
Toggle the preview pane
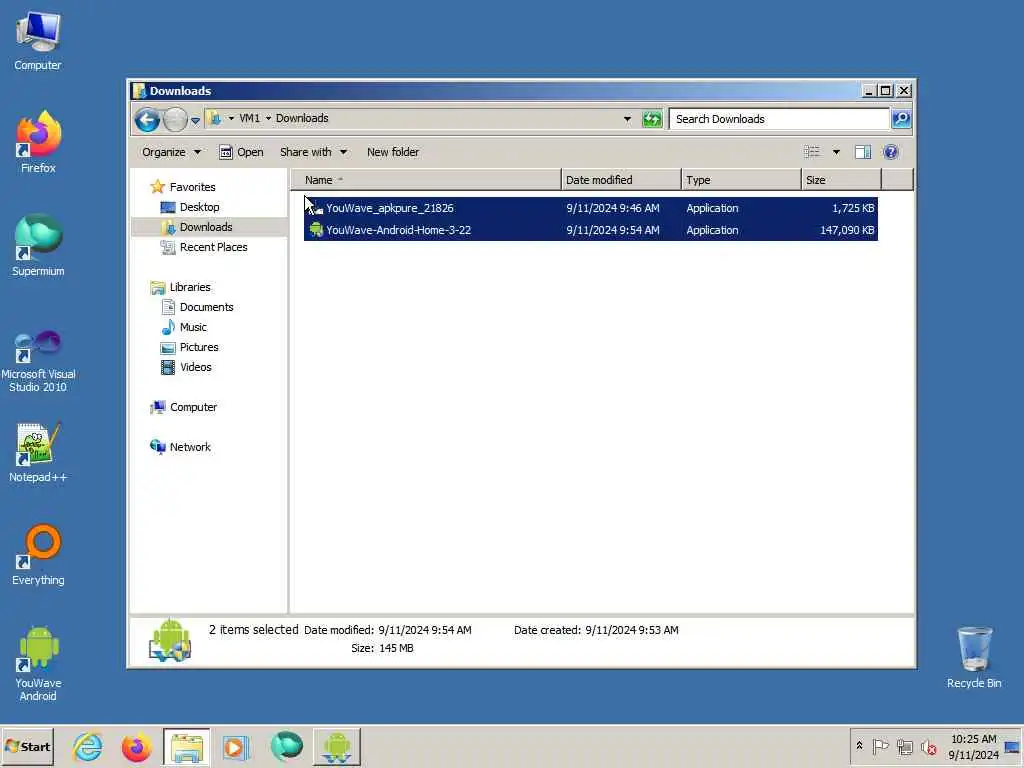coord(863,152)
